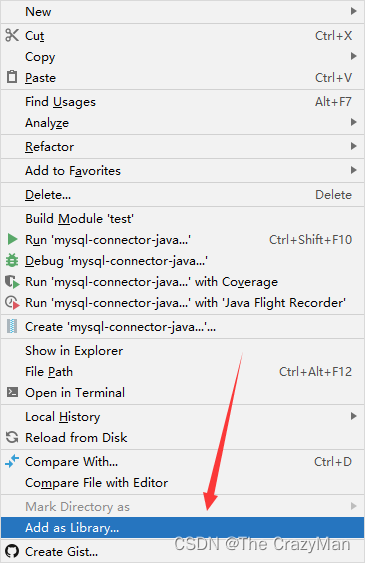Click the clipboard Paste icon
365x563 pixels.
(x=12, y=77)
